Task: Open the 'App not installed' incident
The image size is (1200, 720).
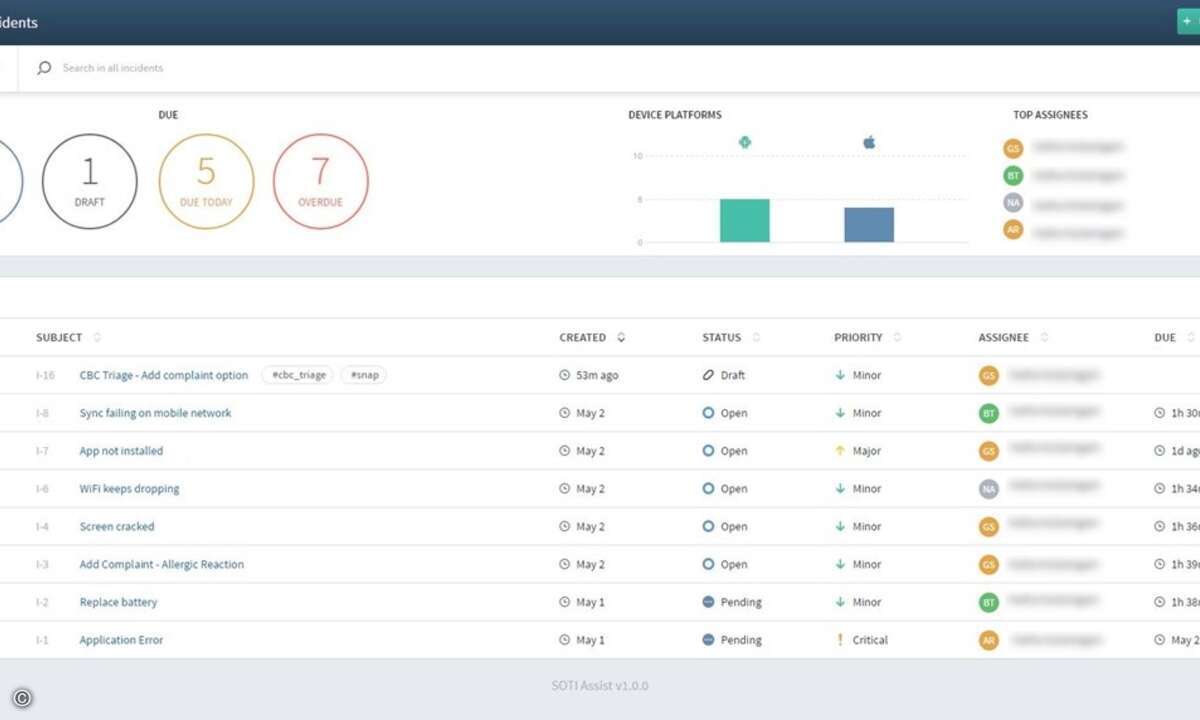Action: point(121,451)
